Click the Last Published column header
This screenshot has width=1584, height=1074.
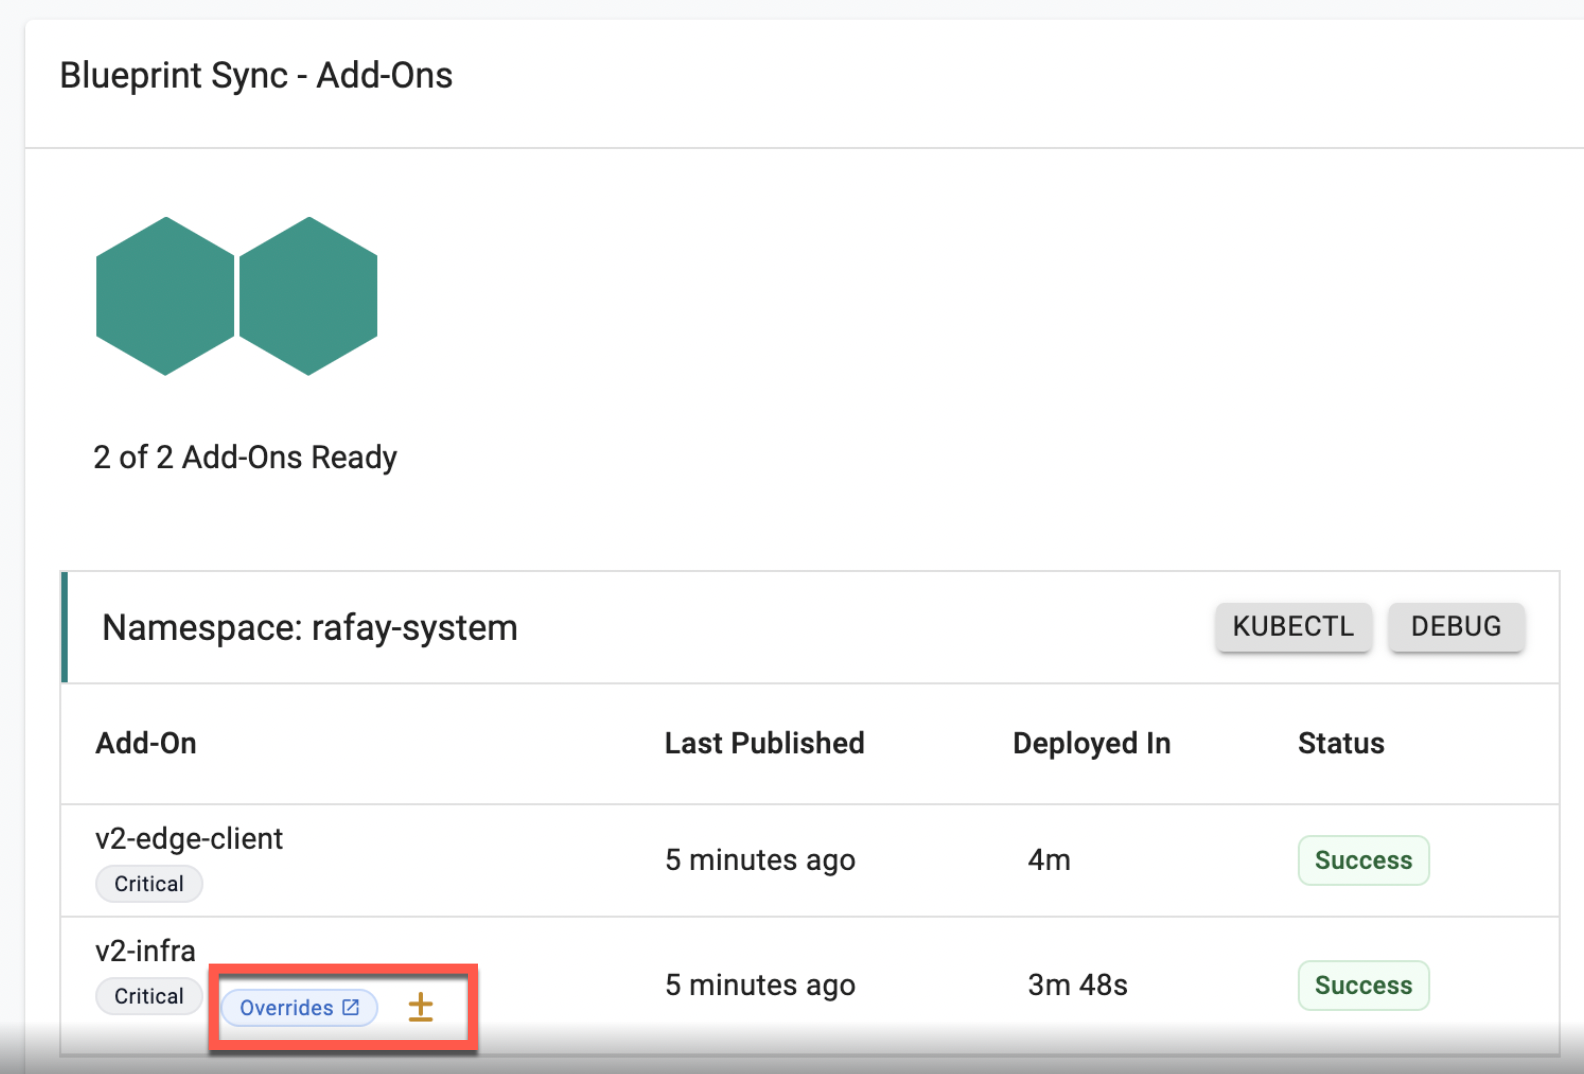pos(764,743)
